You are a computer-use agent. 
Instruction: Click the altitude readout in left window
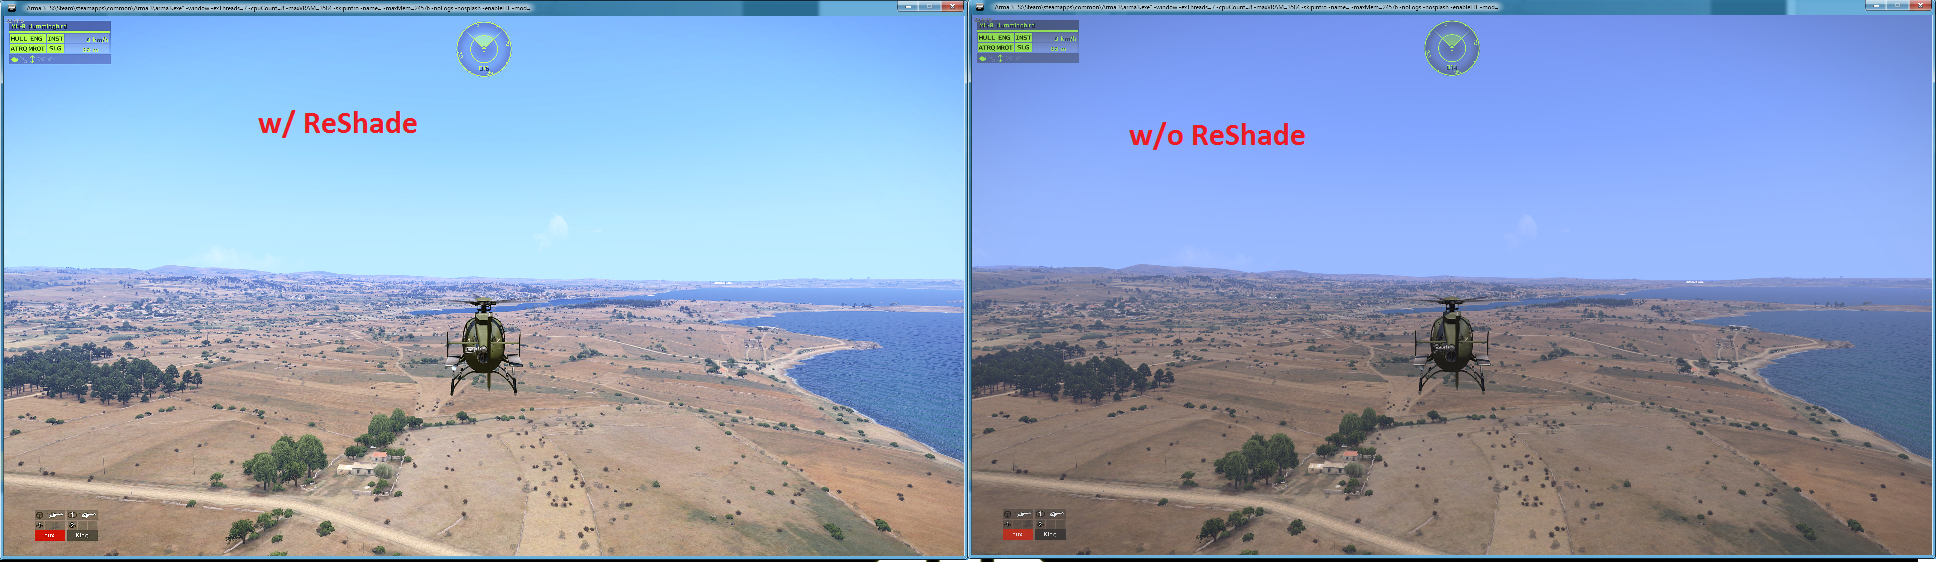tap(91, 49)
